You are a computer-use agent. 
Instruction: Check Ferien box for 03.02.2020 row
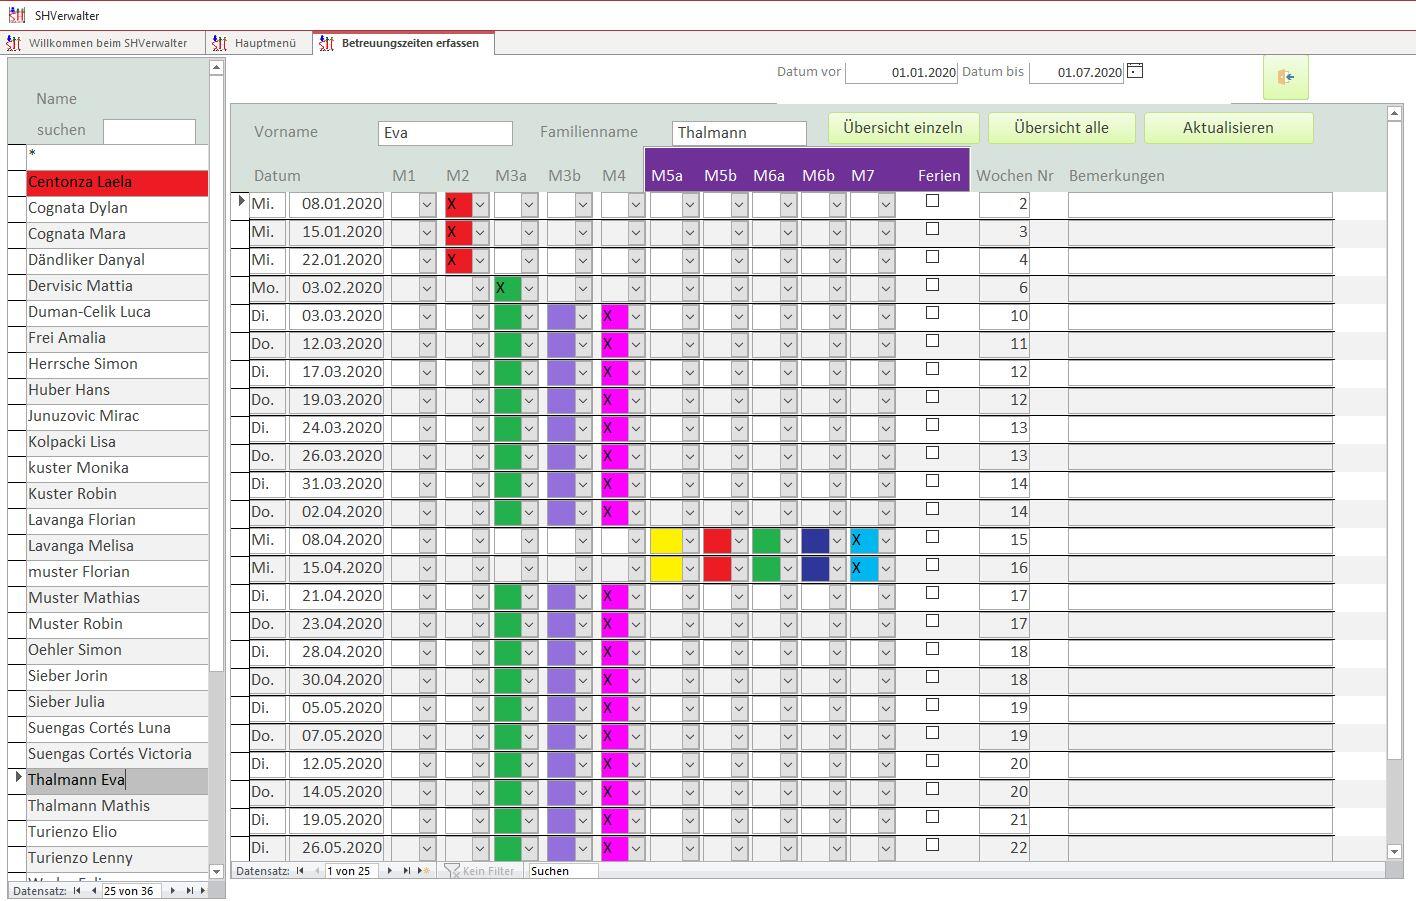click(933, 285)
